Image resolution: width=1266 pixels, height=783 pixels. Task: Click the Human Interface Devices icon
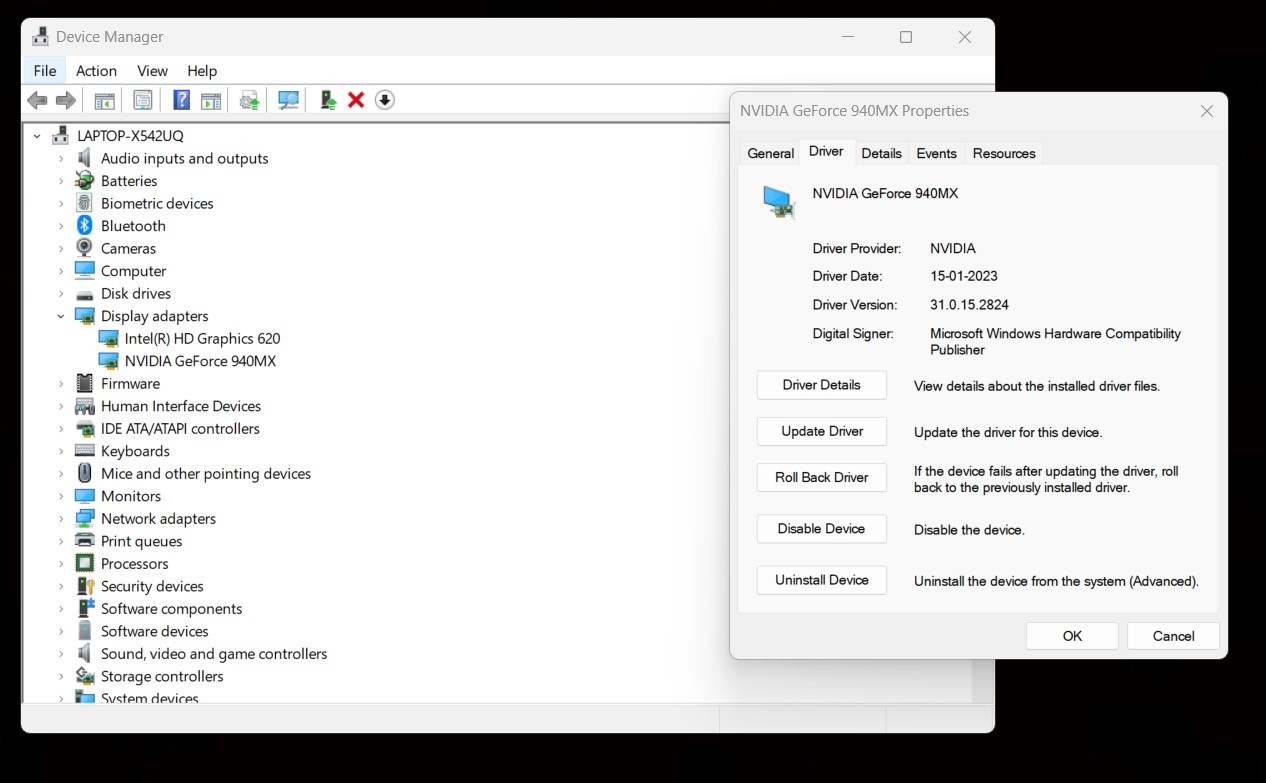[x=85, y=406]
